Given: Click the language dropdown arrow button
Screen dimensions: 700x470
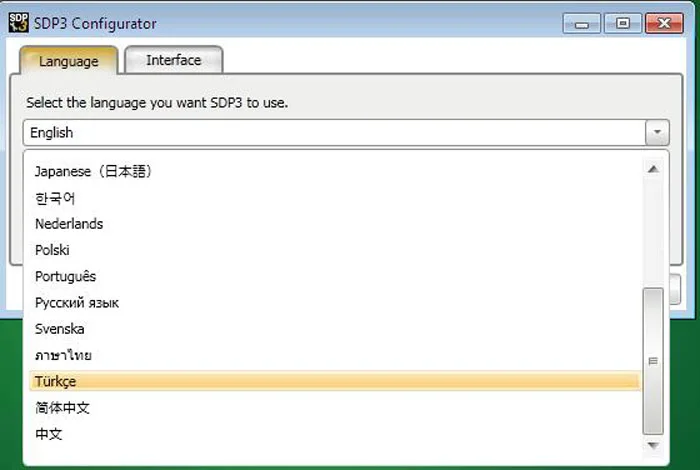Looking at the screenshot, I should 657,133.
